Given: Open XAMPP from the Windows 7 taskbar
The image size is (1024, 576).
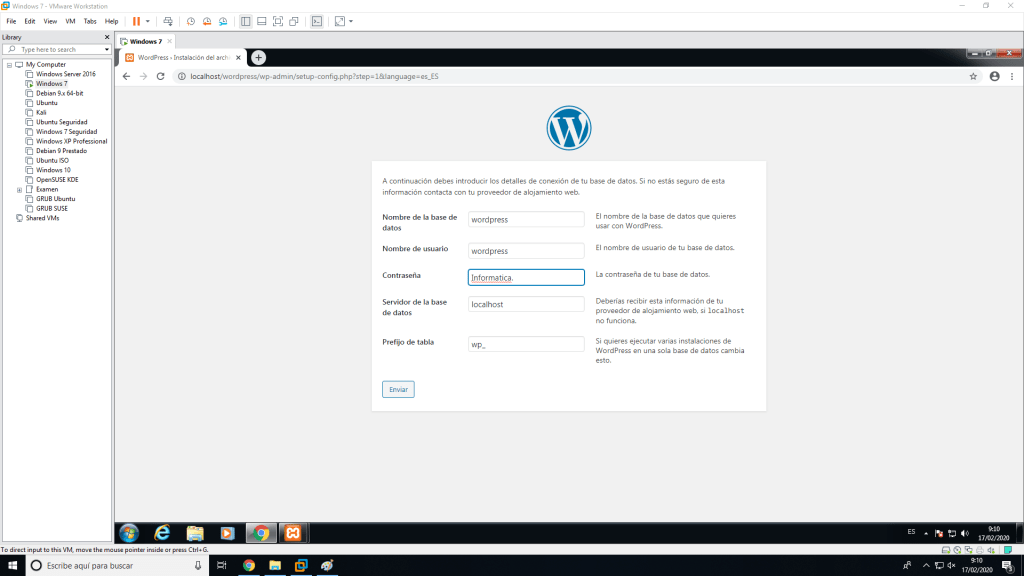Looking at the screenshot, I should (x=291, y=533).
